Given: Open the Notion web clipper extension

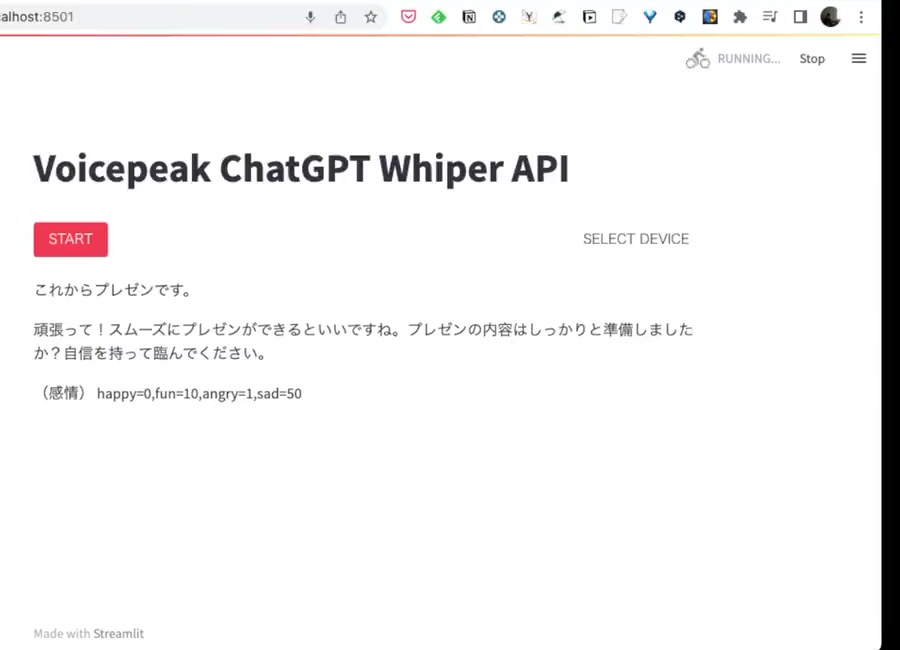Looking at the screenshot, I should [x=469, y=17].
